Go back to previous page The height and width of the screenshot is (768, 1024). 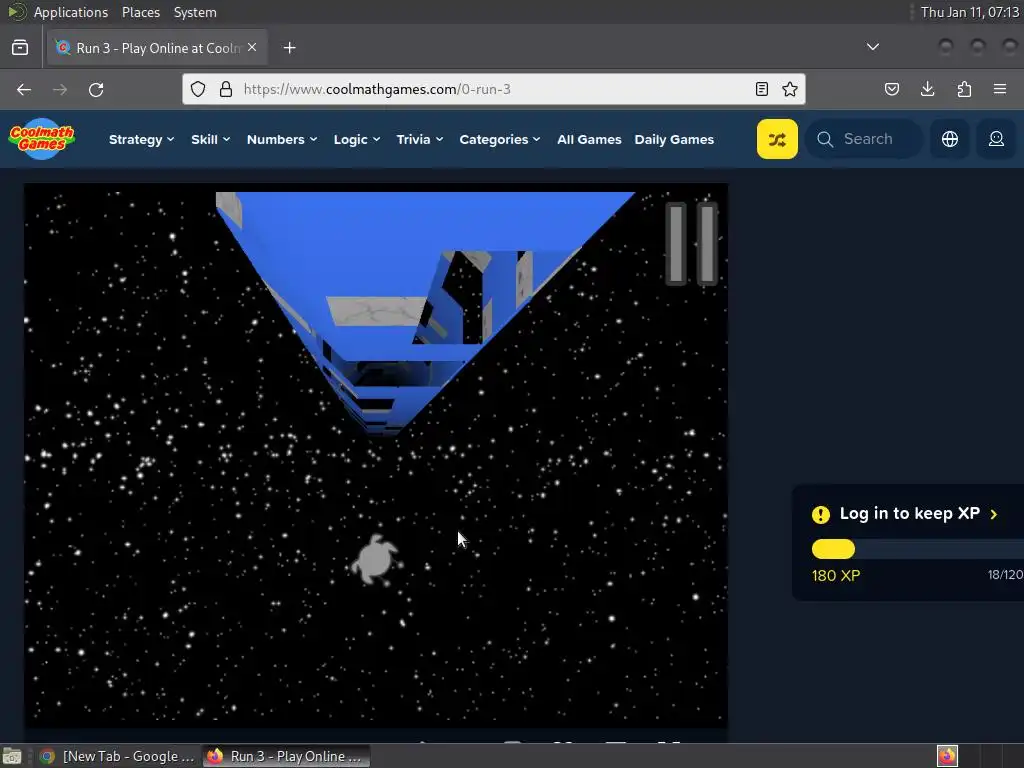[x=24, y=89]
